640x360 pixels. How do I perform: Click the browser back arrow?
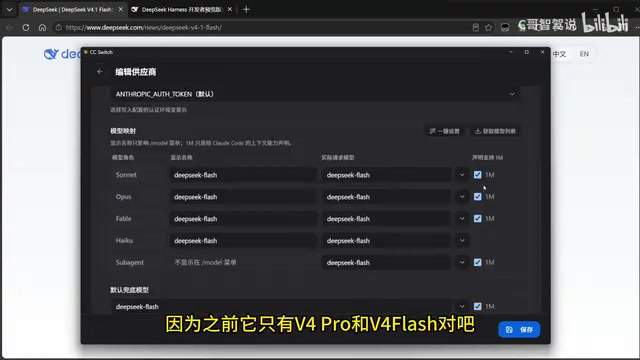[9, 27]
